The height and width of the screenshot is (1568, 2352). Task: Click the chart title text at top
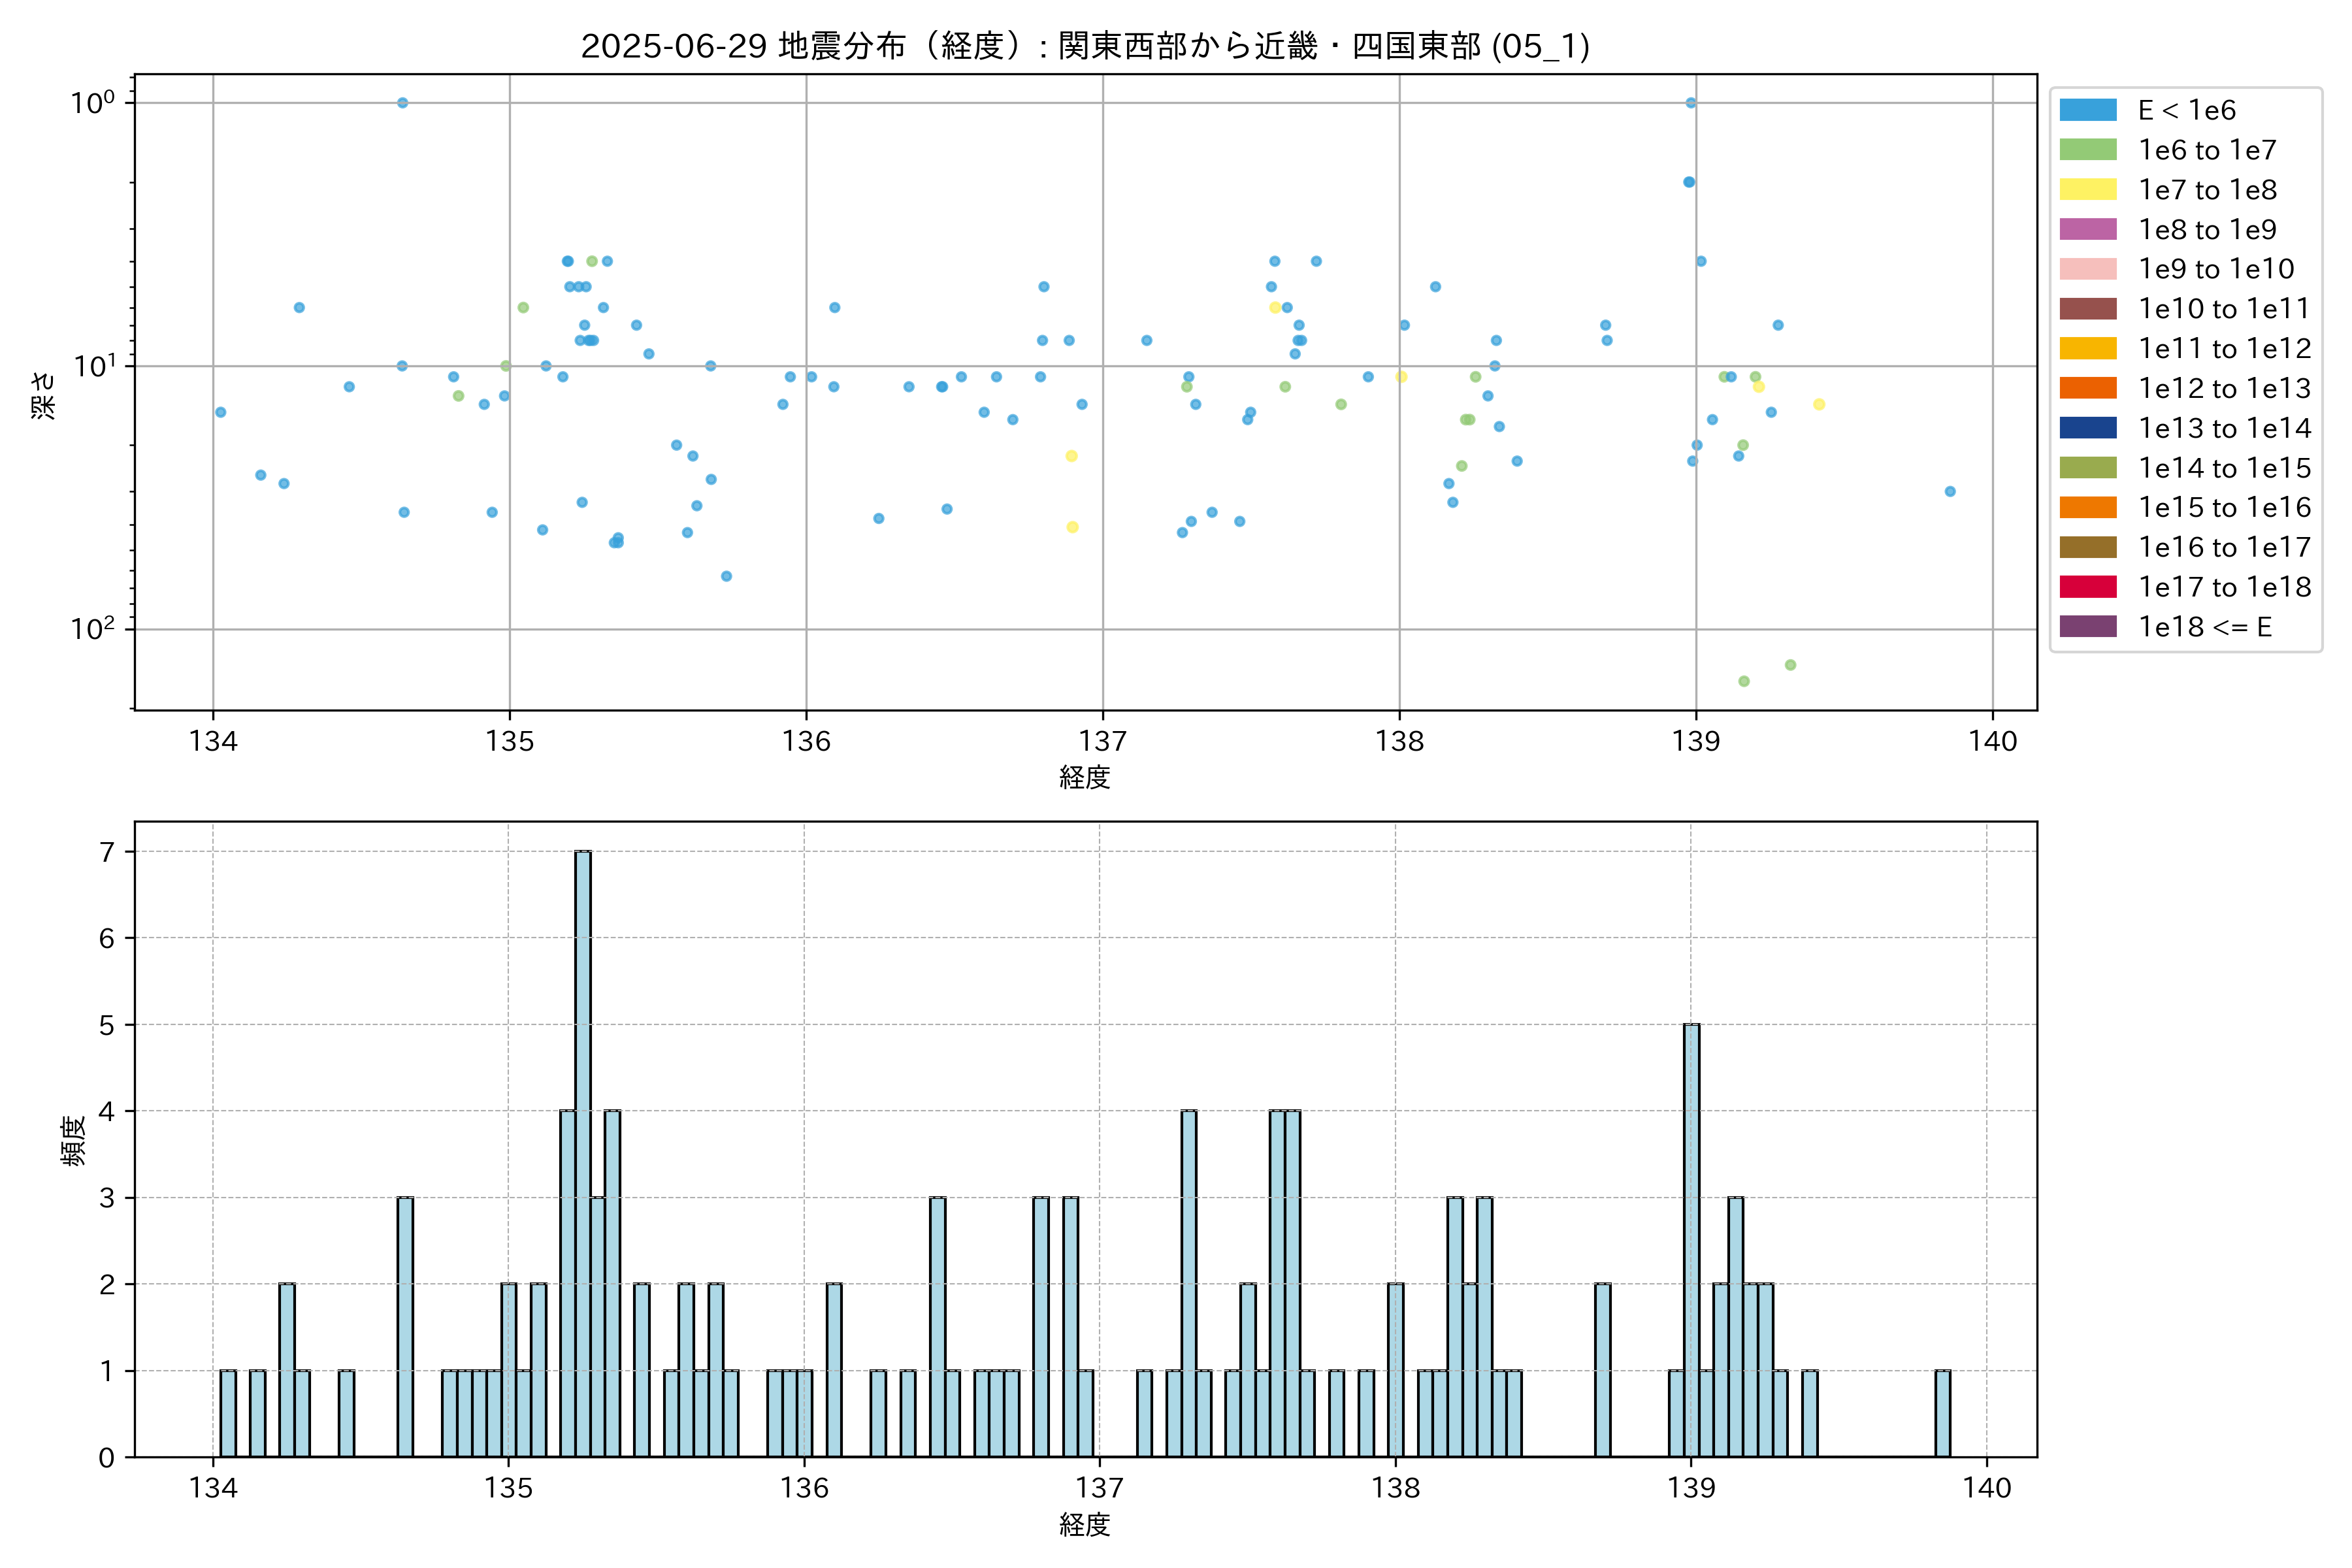pos(1085,46)
